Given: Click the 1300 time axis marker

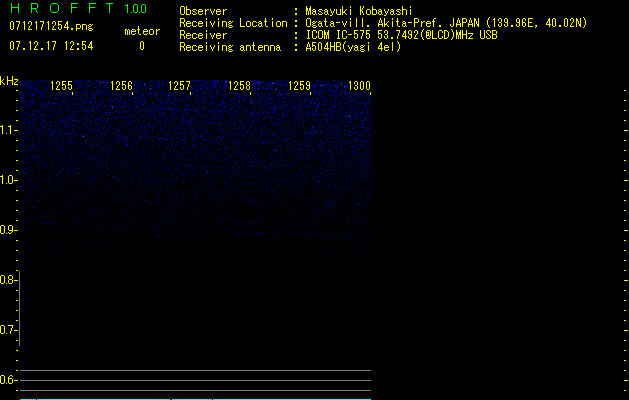Looking at the screenshot, I should [359, 86].
